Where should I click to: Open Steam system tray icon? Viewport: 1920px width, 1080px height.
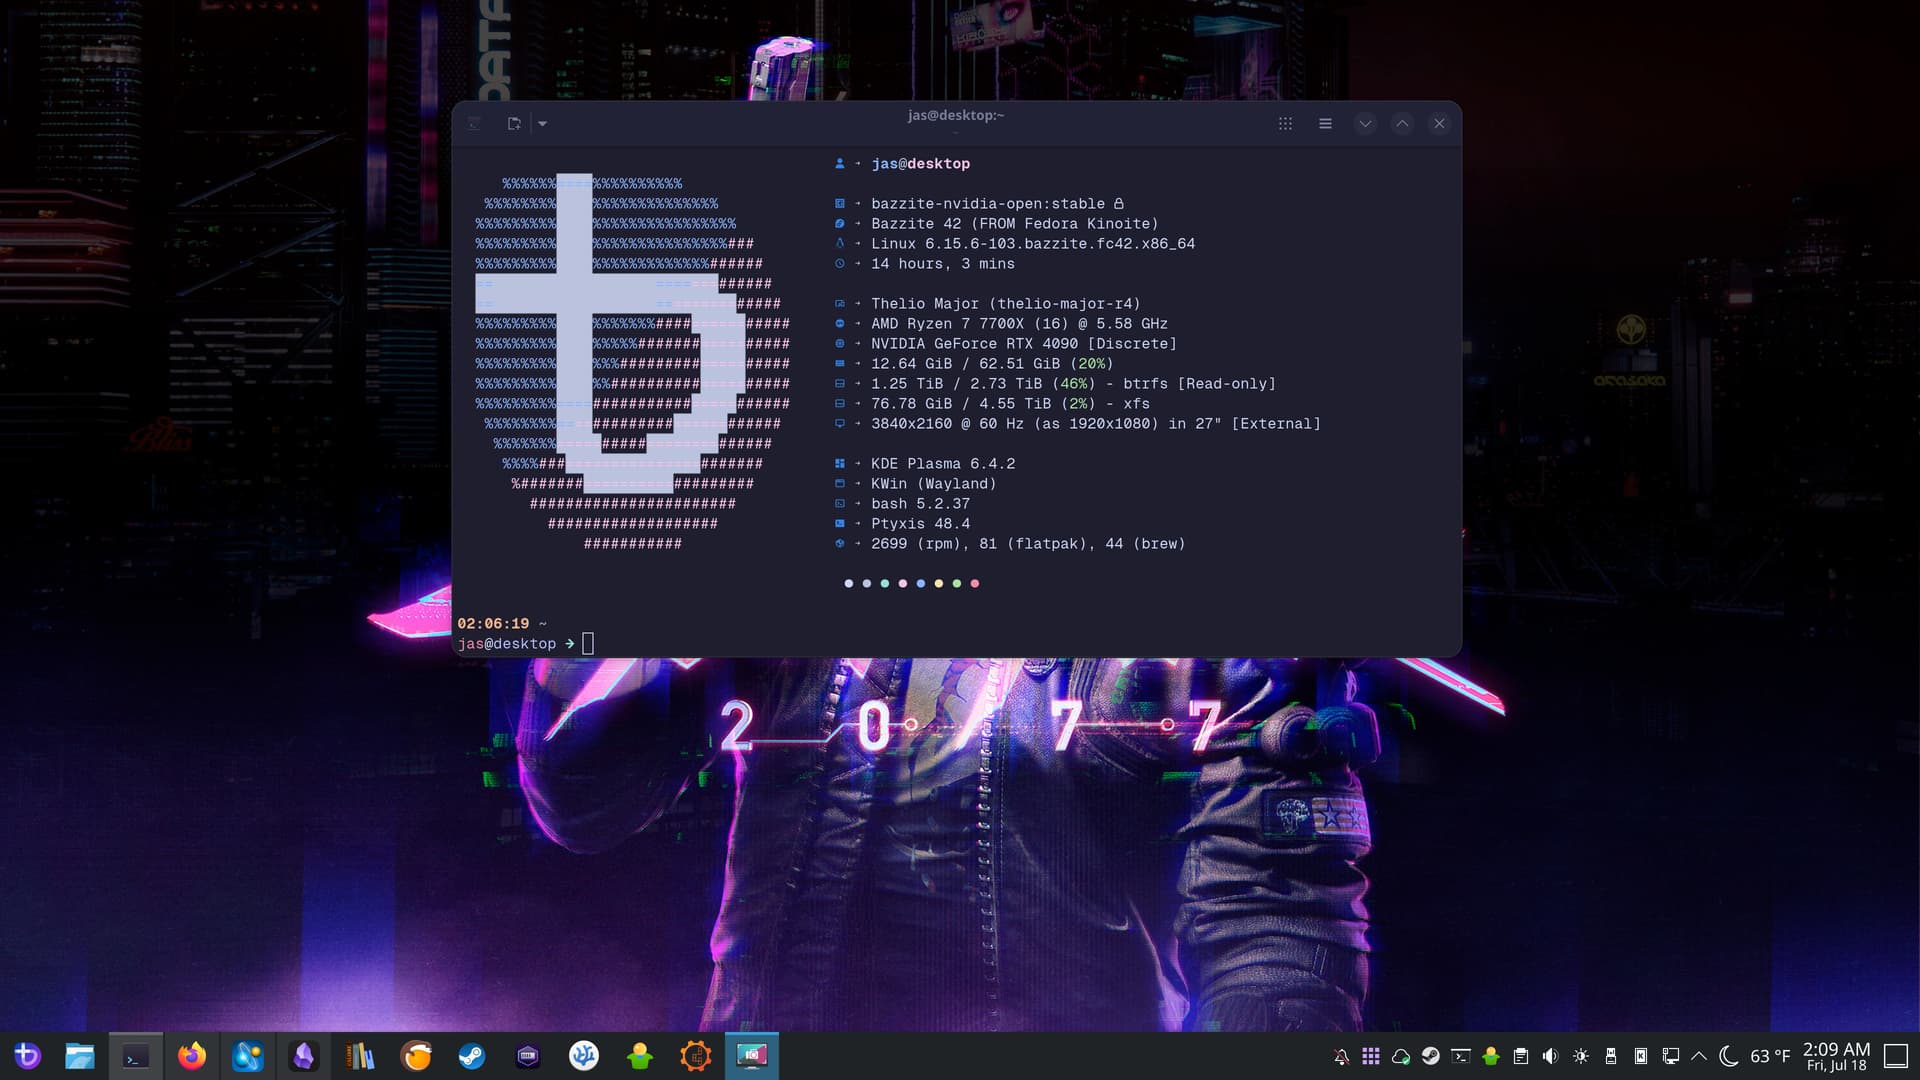point(1431,1056)
